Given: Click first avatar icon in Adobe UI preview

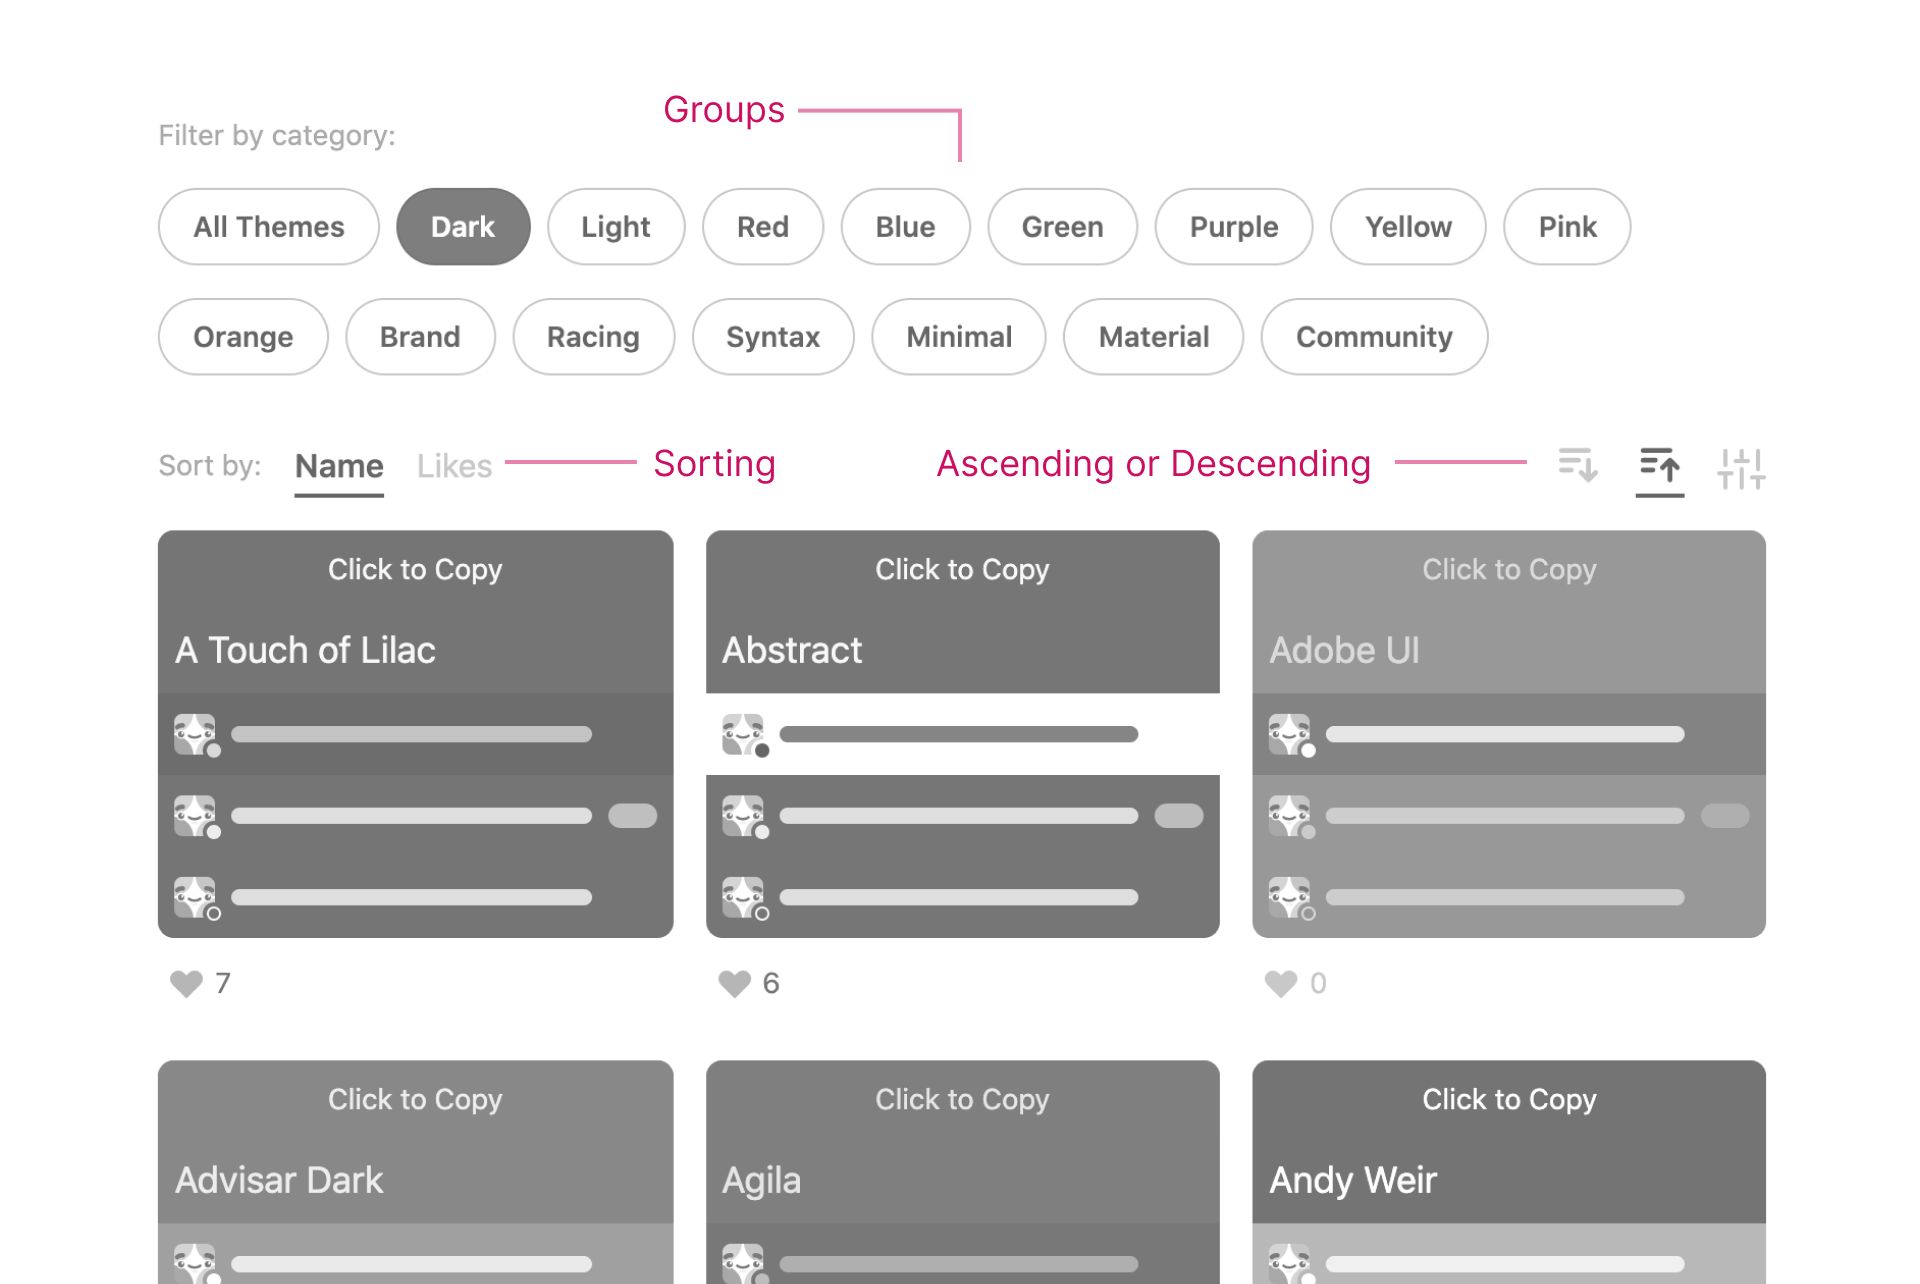Looking at the screenshot, I should 1290,734.
